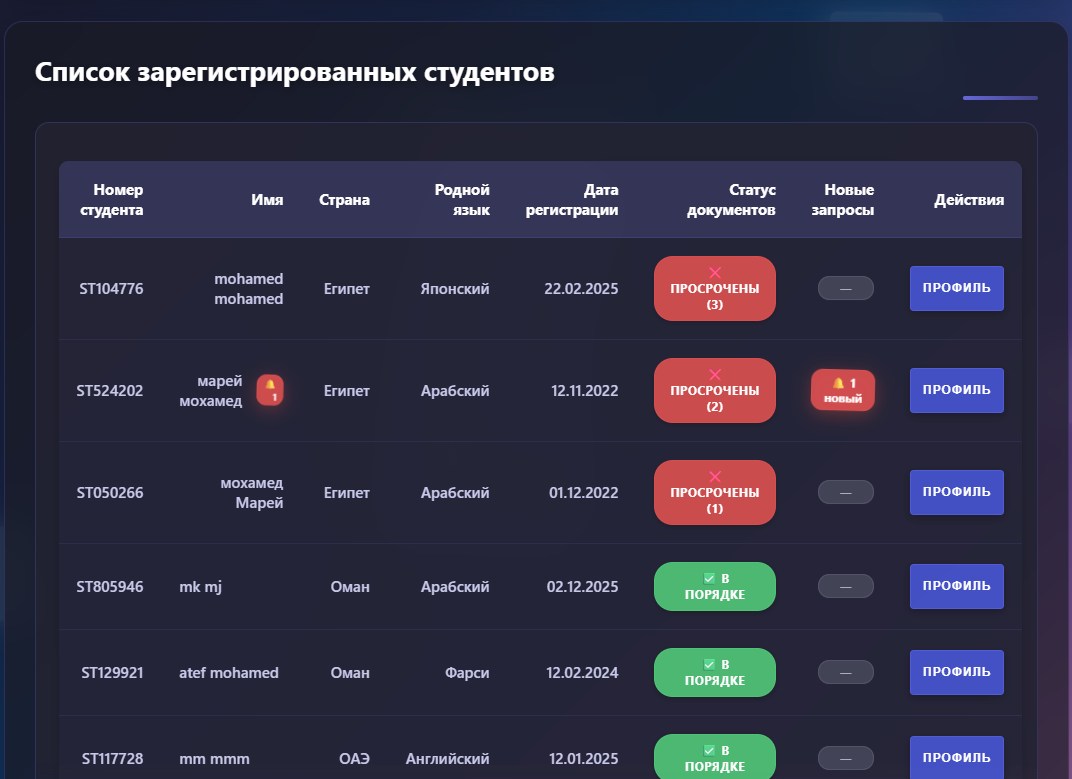Toggle the dash pill in ST050266's requests column

click(x=845, y=491)
